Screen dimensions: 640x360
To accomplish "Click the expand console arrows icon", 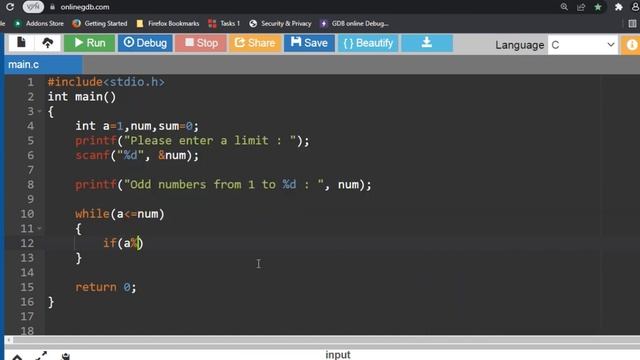I will pyautogui.click(x=41, y=356).
